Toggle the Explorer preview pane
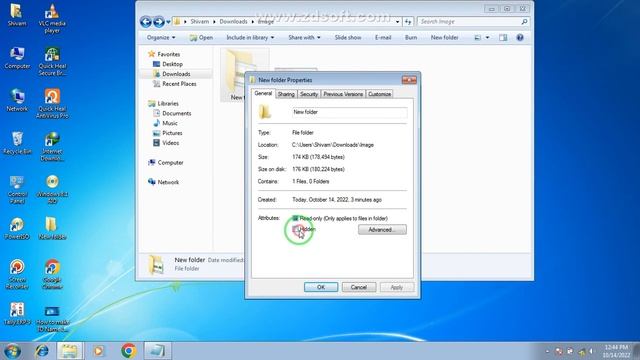This screenshot has width=640, height=360. click(503, 38)
